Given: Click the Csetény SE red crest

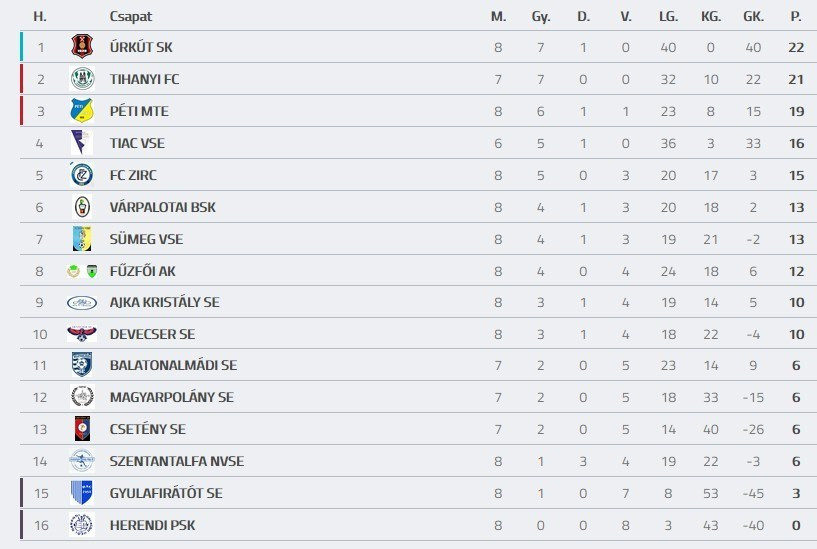Looking at the screenshot, I should (82, 429).
